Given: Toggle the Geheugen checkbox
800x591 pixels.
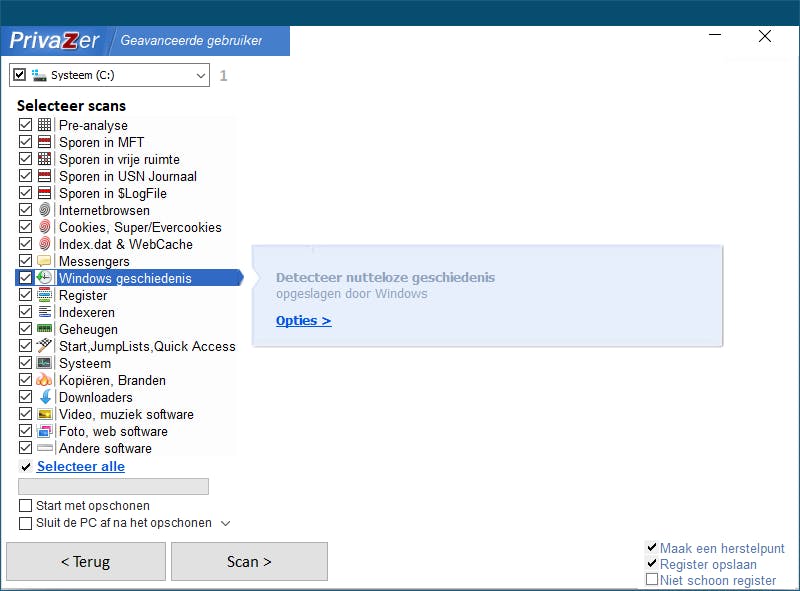Looking at the screenshot, I should 25,329.
